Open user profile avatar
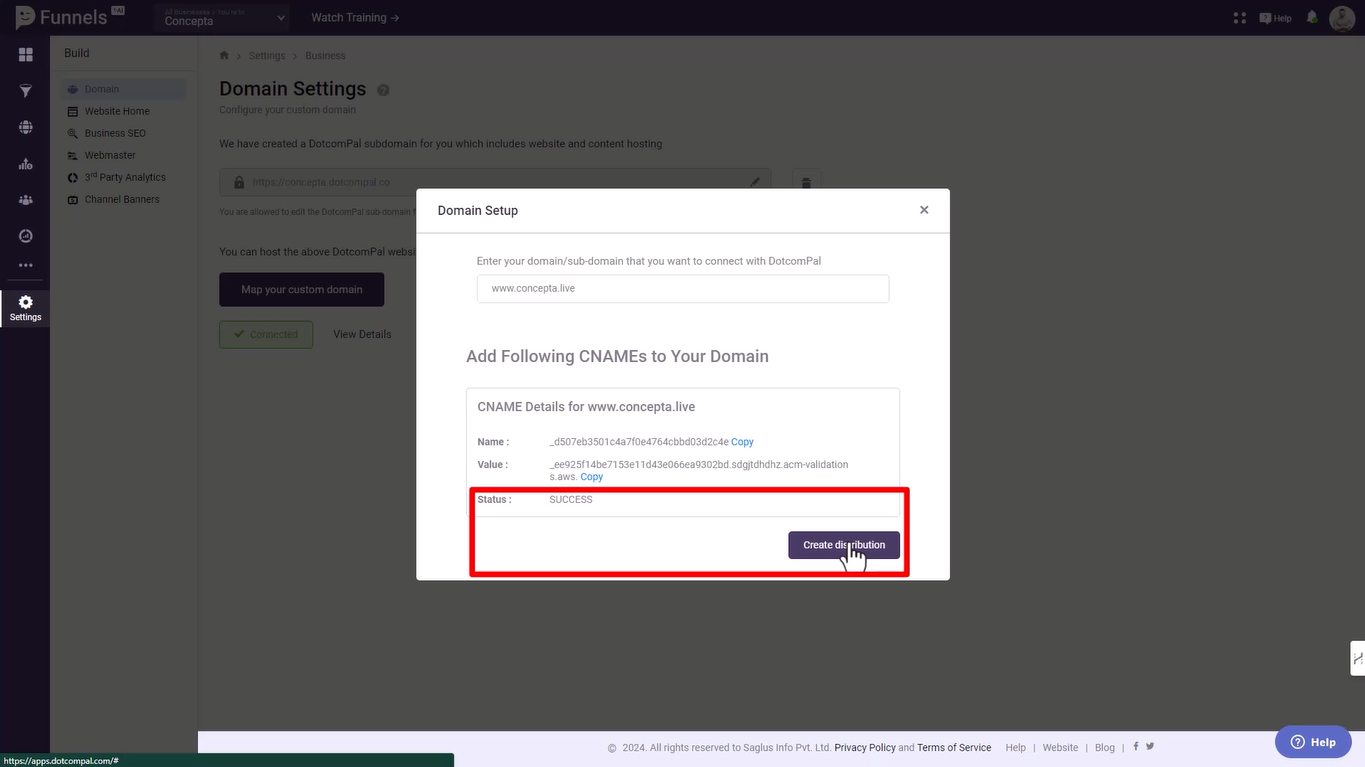Image resolution: width=1365 pixels, height=767 pixels. pyautogui.click(x=1342, y=18)
